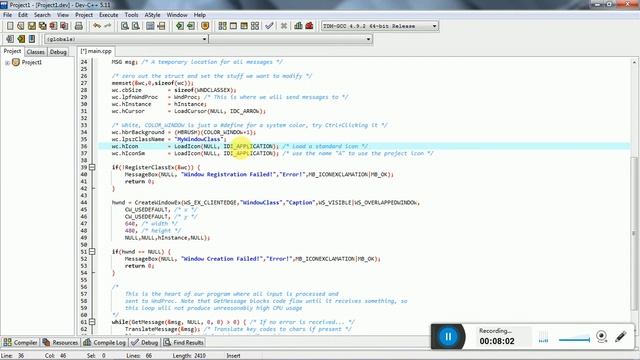Click the red Delete Profiling Information icon
Image resolution: width=640 pixels, height=360 pixels.
point(309,26)
